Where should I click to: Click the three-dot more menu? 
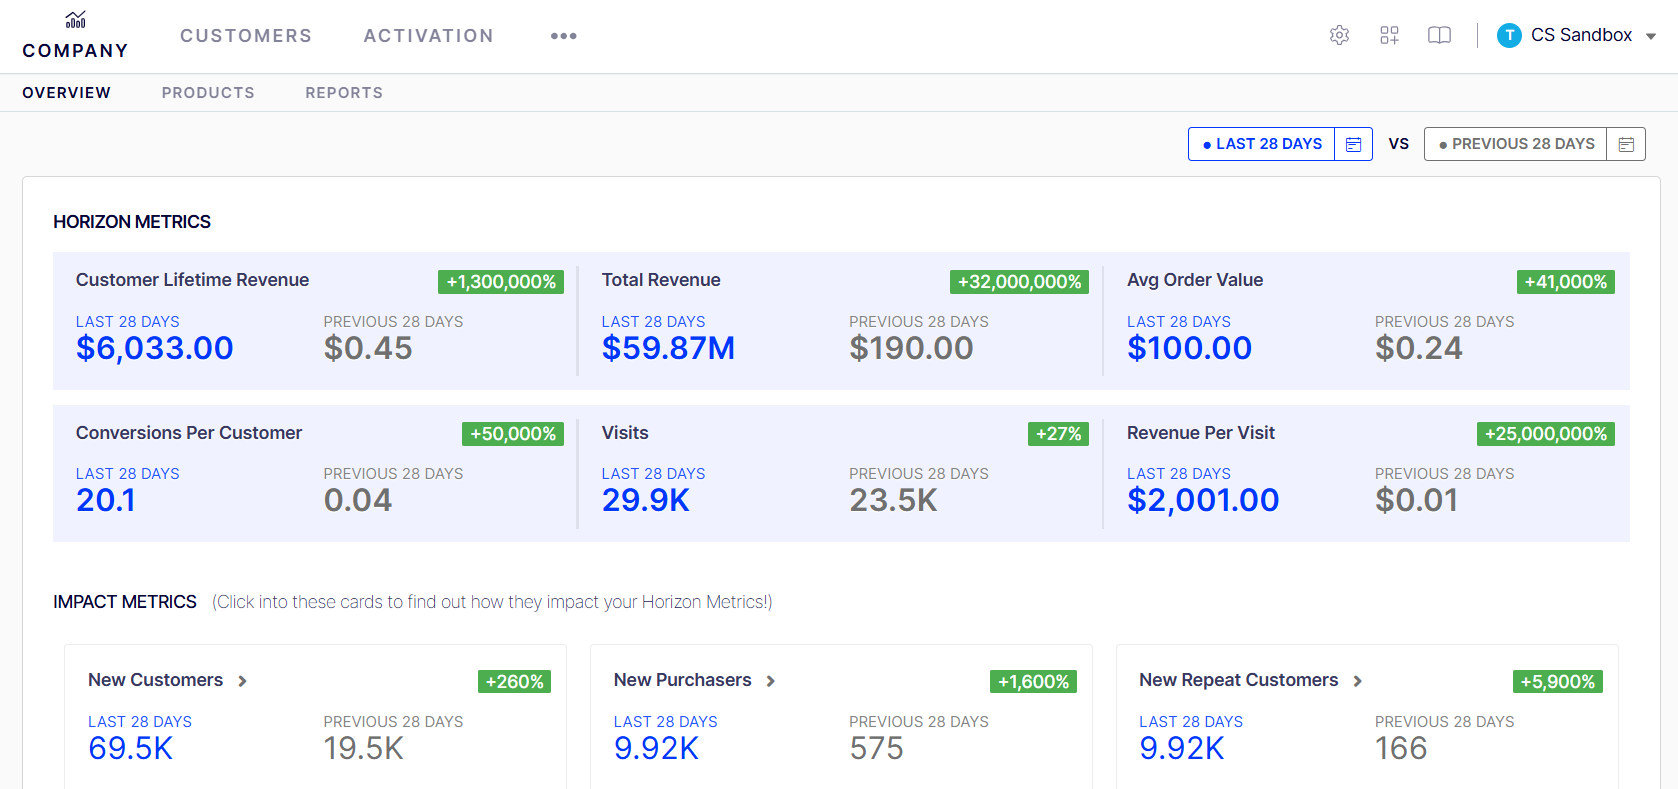563,36
